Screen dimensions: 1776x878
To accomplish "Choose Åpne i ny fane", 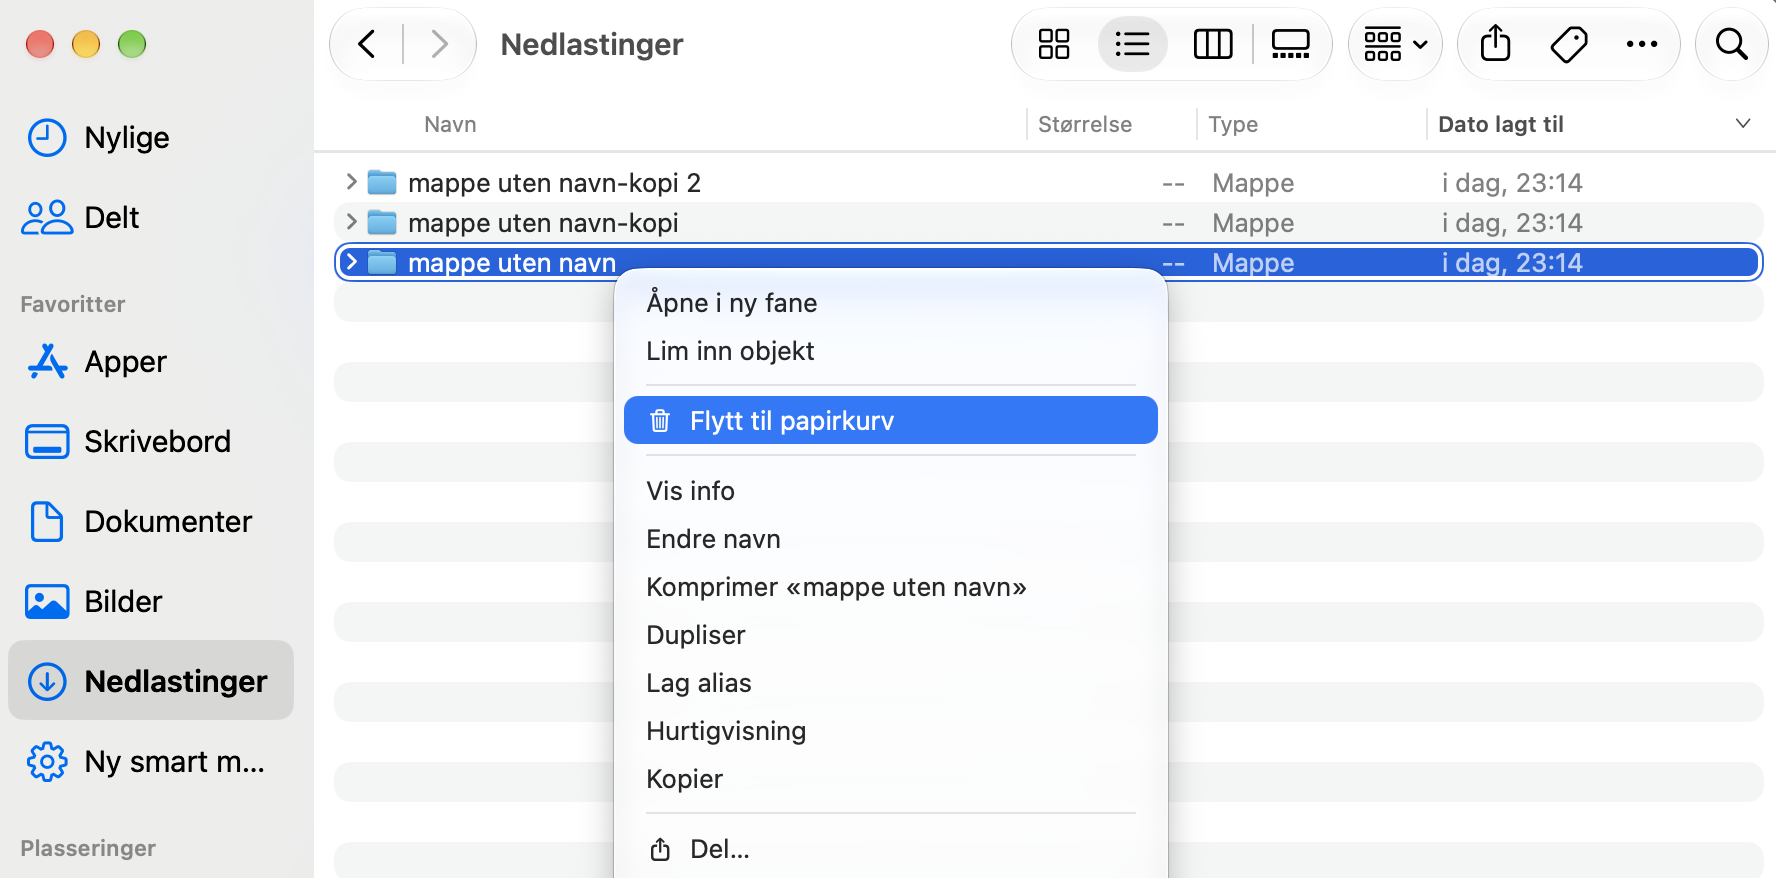I will tap(890, 303).
